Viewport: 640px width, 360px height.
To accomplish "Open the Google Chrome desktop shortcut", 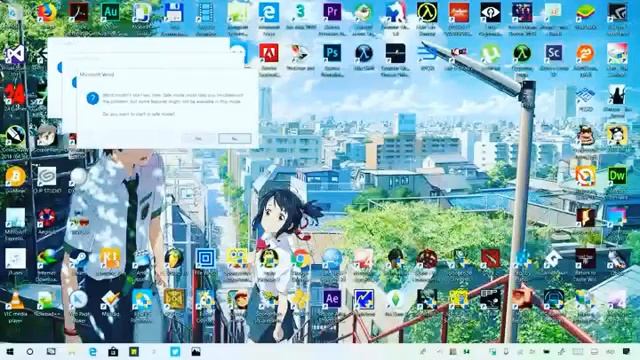I will [300, 259].
